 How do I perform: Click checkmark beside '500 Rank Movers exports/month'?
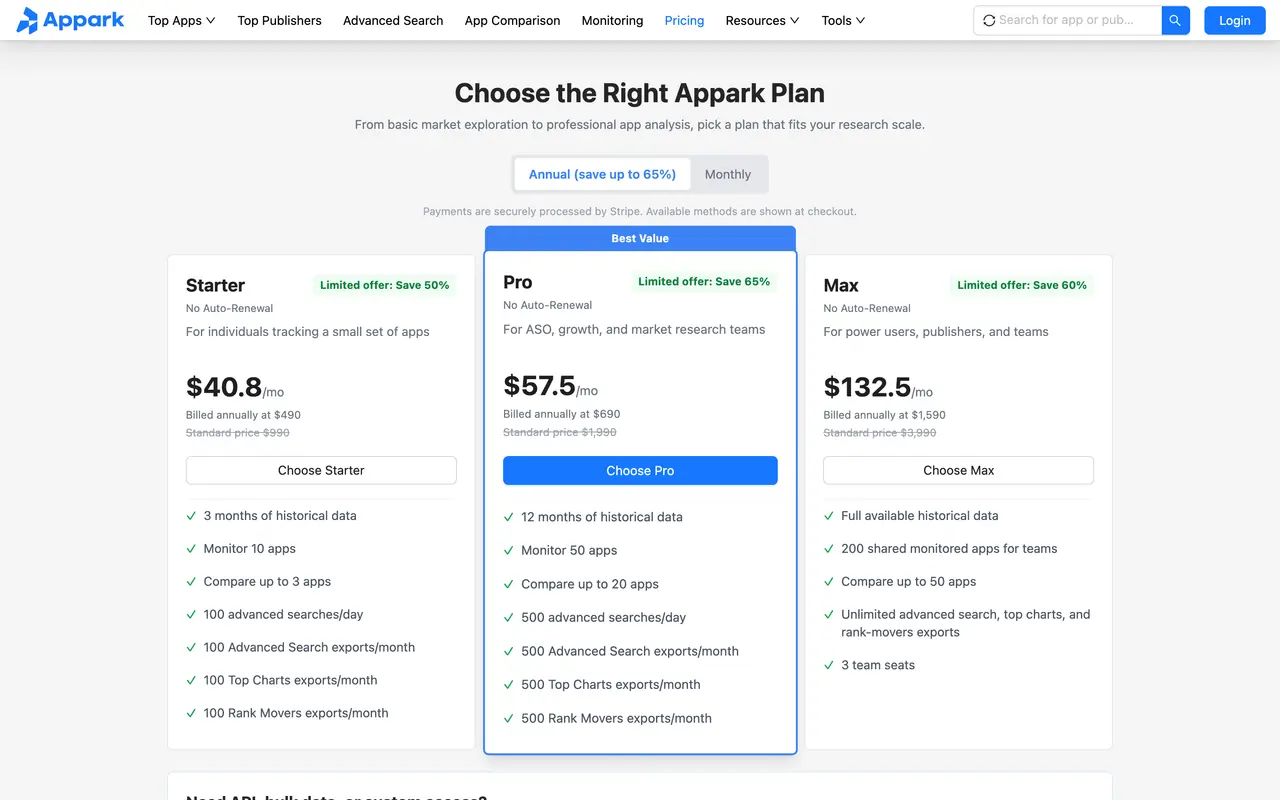[509, 718]
